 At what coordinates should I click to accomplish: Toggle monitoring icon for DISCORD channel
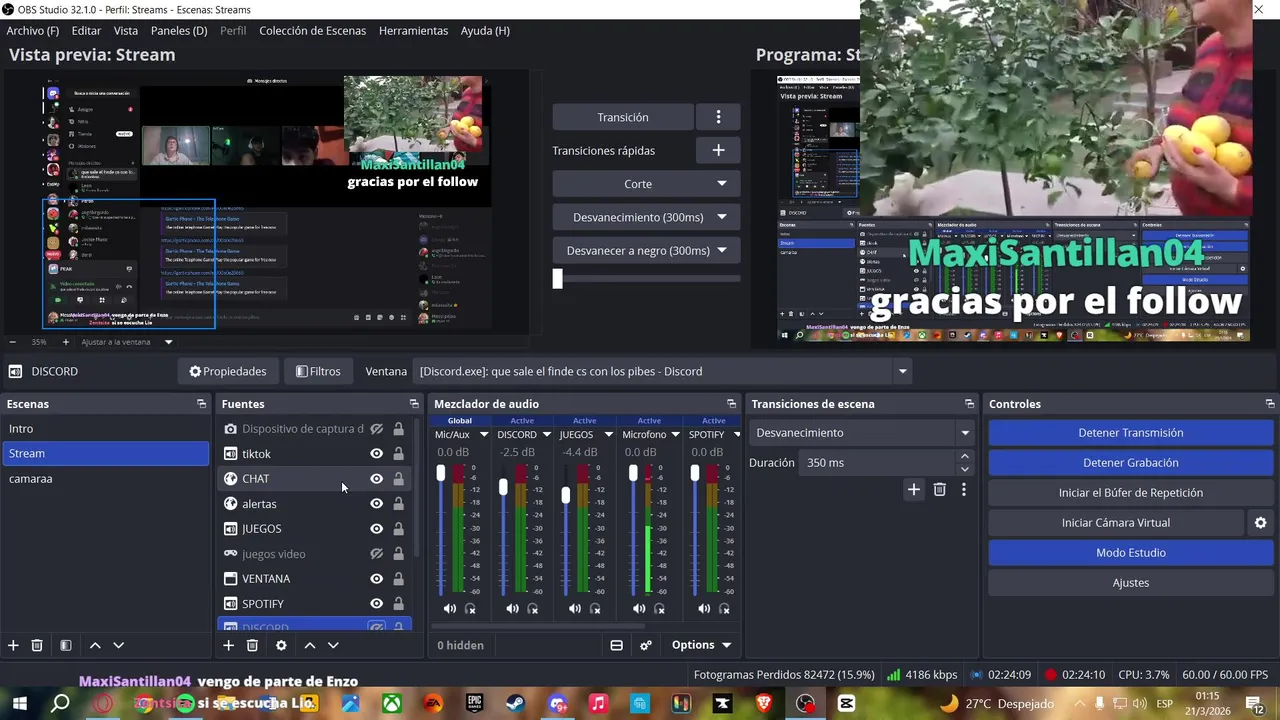533,608
